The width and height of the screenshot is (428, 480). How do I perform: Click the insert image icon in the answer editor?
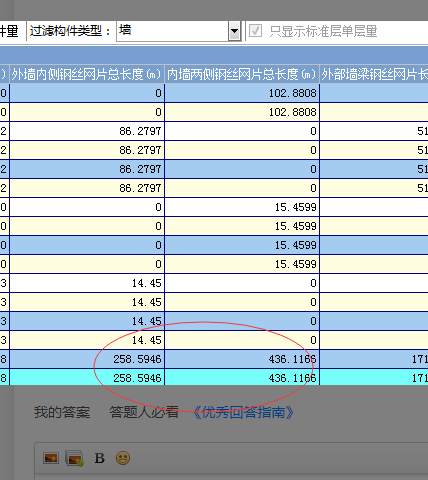click(51, 458)
